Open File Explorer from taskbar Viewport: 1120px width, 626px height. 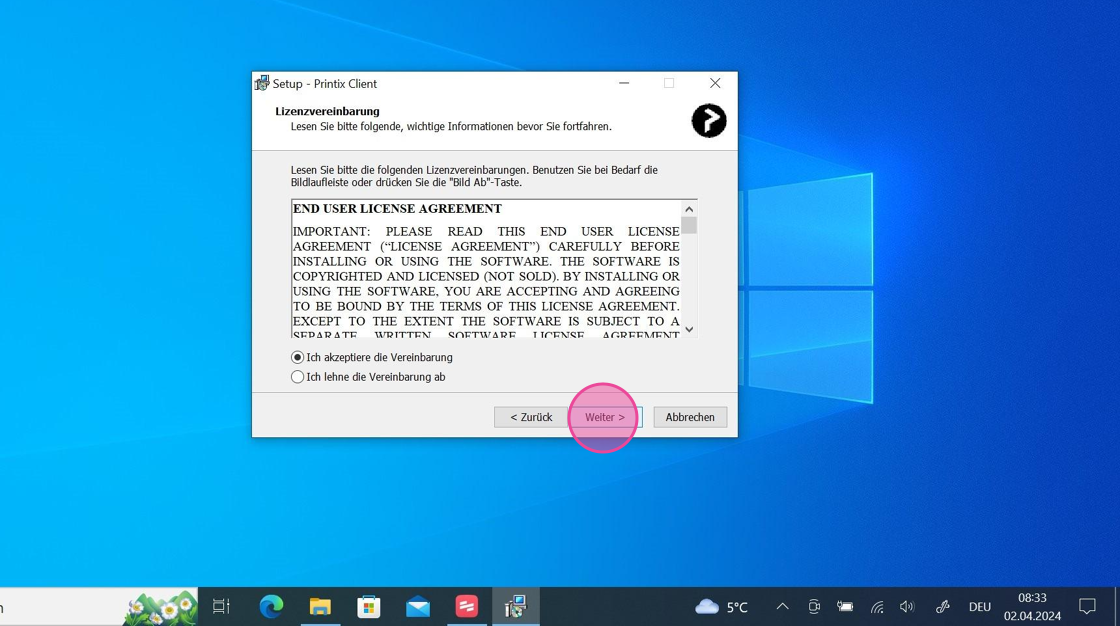click(x=320, y=607)
